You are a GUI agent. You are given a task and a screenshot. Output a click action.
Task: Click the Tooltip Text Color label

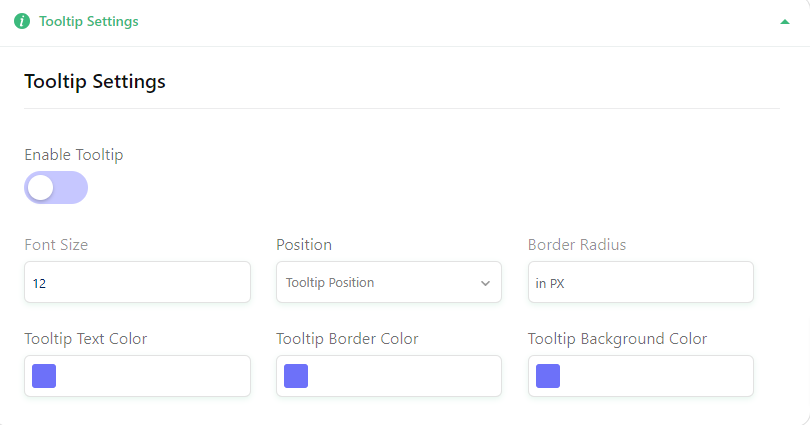pos(86,339)
